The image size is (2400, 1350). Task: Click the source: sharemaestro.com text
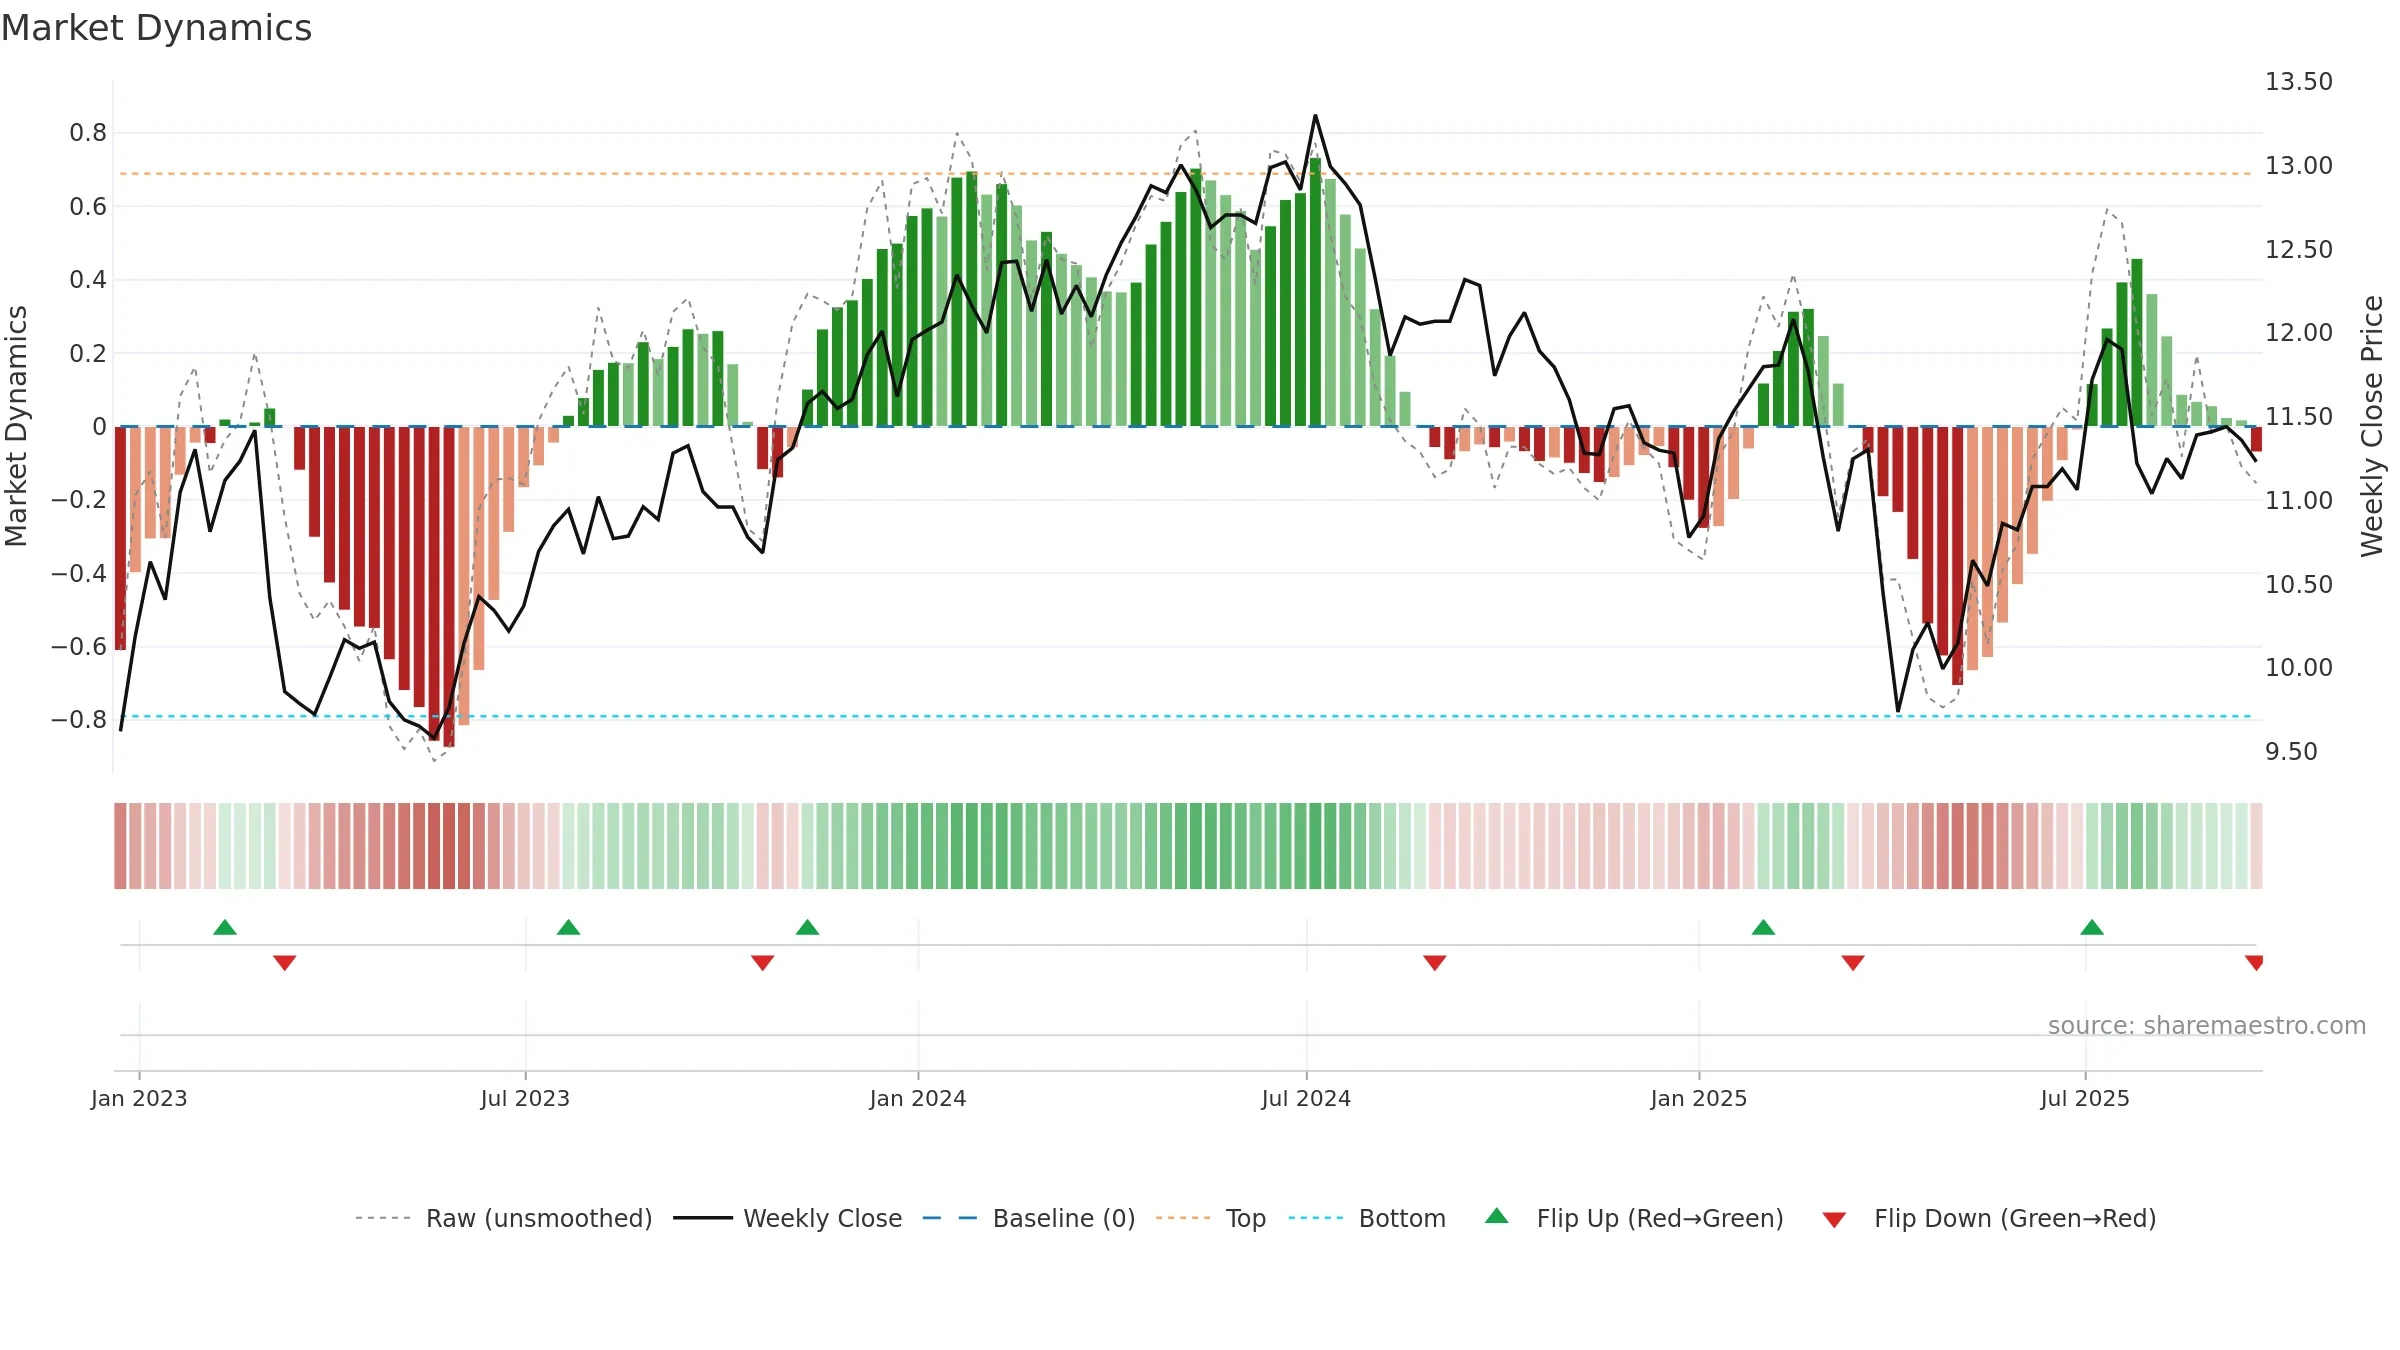2207,1025
